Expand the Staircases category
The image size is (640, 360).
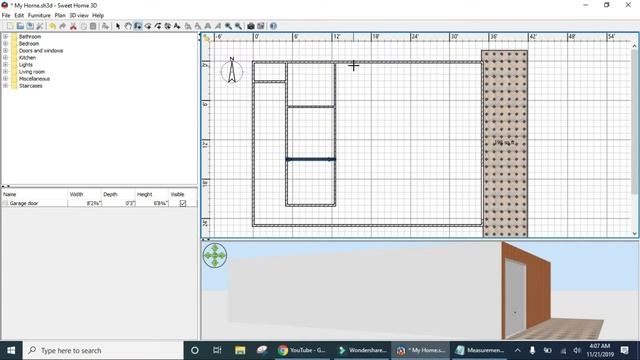(5, 86)
